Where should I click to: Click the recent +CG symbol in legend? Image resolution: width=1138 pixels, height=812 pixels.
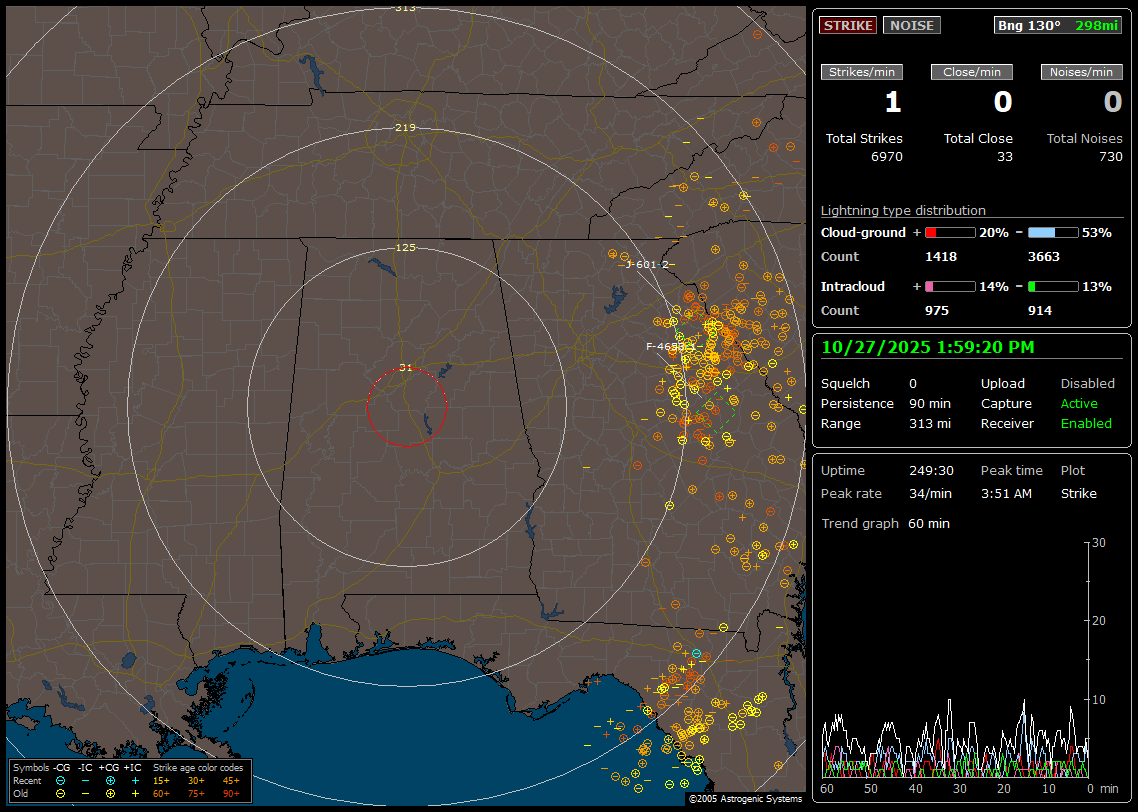110,780
